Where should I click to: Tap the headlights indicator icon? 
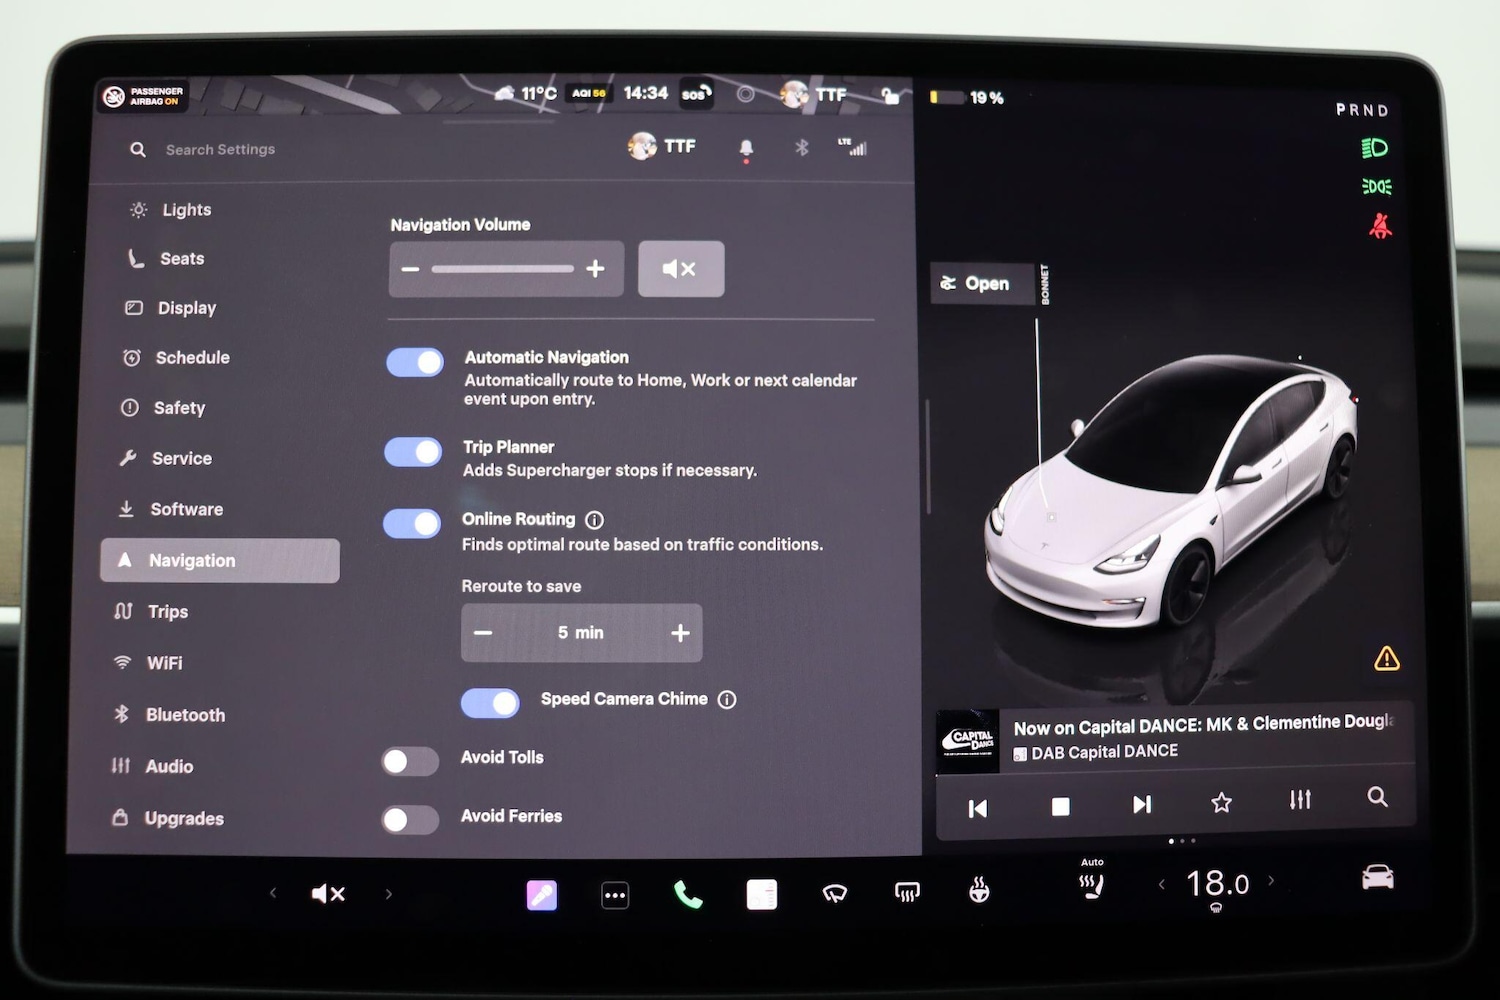[x=1375, y=147]
